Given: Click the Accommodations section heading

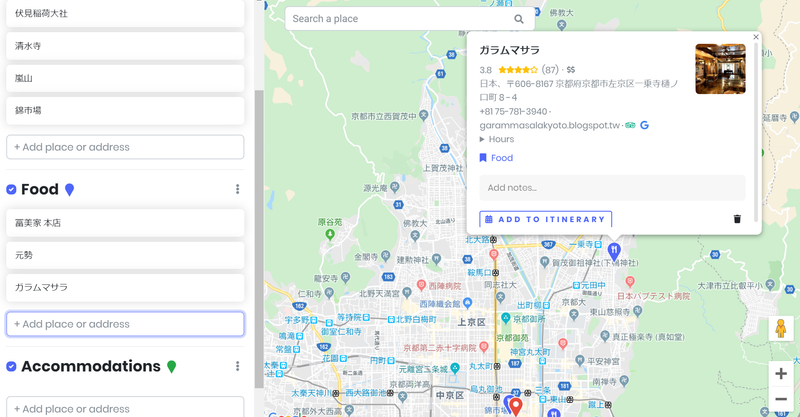Looking at the screenshot, I should tap(91, 366).
